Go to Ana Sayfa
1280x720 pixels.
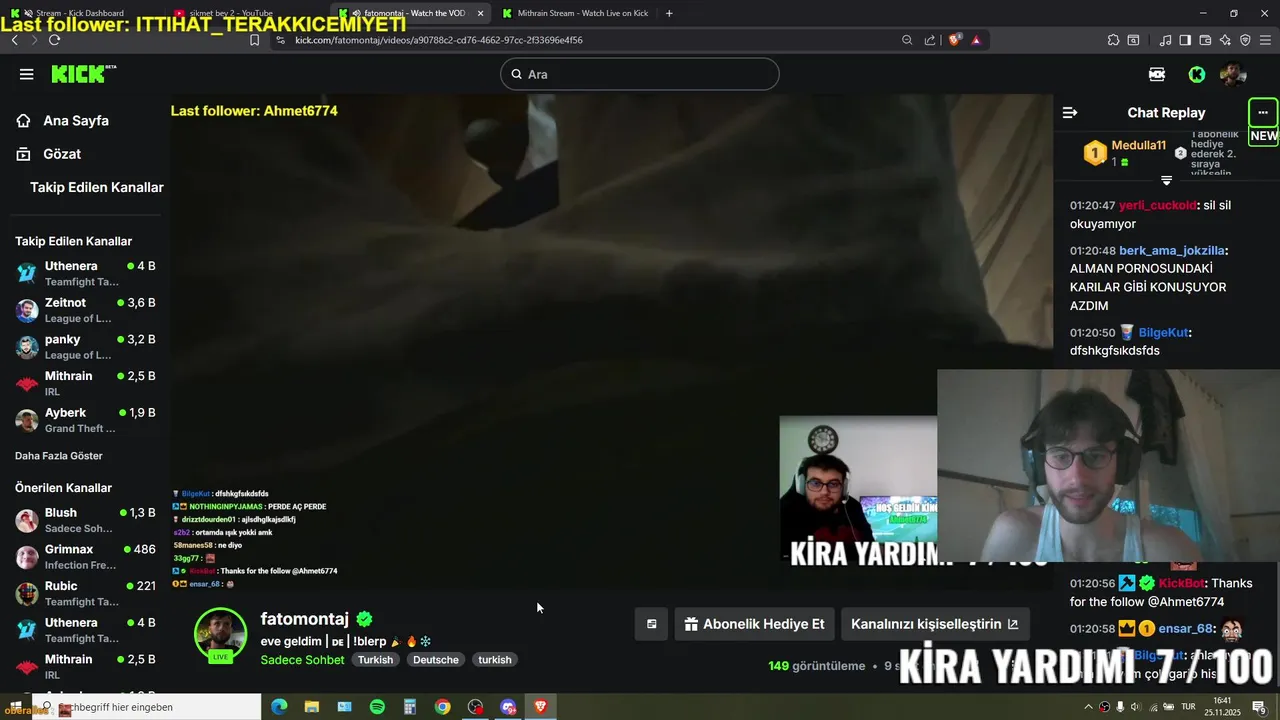coord(63,120)
